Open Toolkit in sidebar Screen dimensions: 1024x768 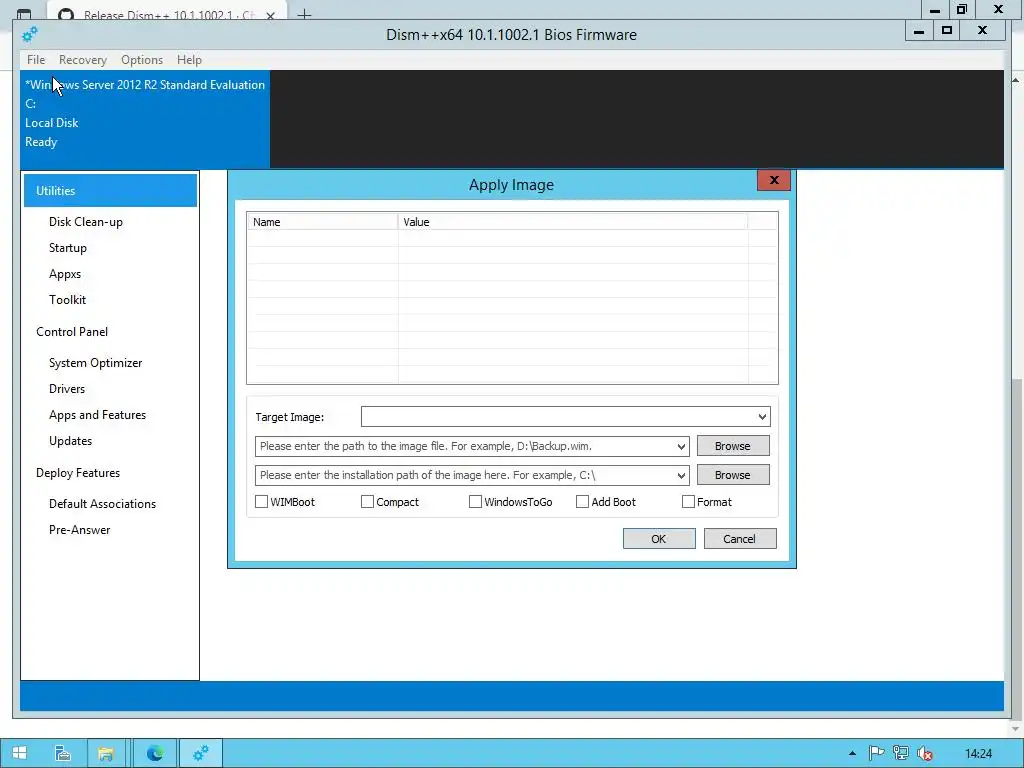pos(67,300)
